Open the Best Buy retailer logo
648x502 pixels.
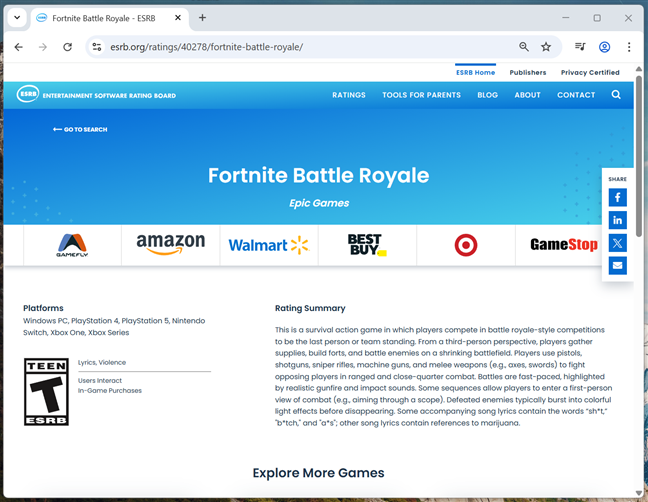tap(367, 245)
